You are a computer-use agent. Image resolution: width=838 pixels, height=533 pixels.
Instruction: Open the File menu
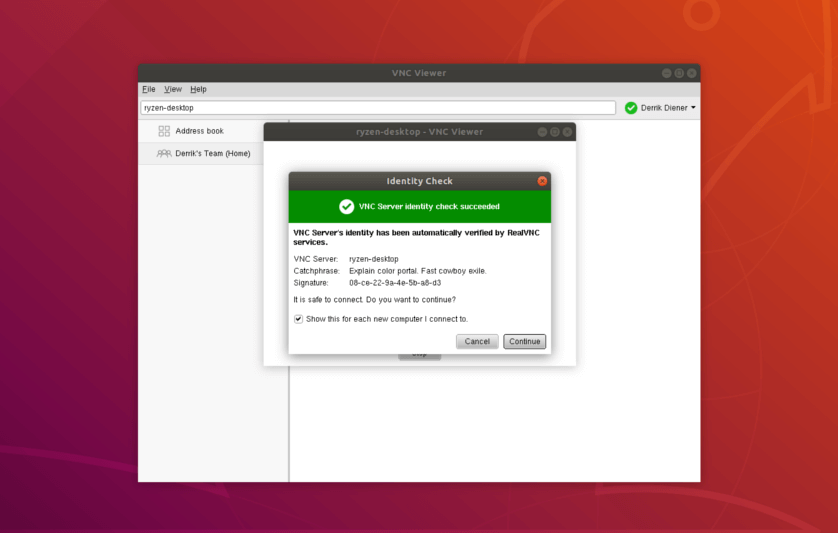(x=148, y=89)
